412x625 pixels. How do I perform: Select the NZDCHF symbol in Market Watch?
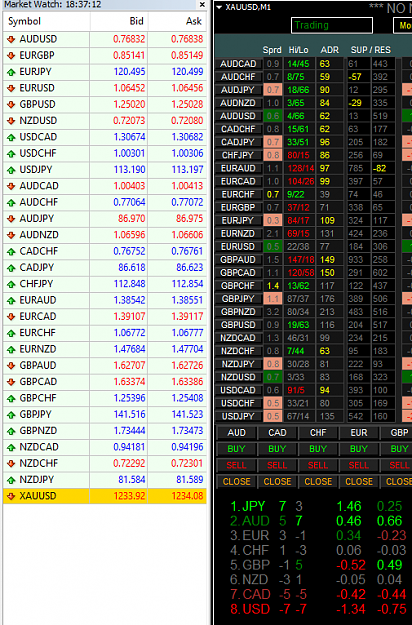[x=39, y=464]
